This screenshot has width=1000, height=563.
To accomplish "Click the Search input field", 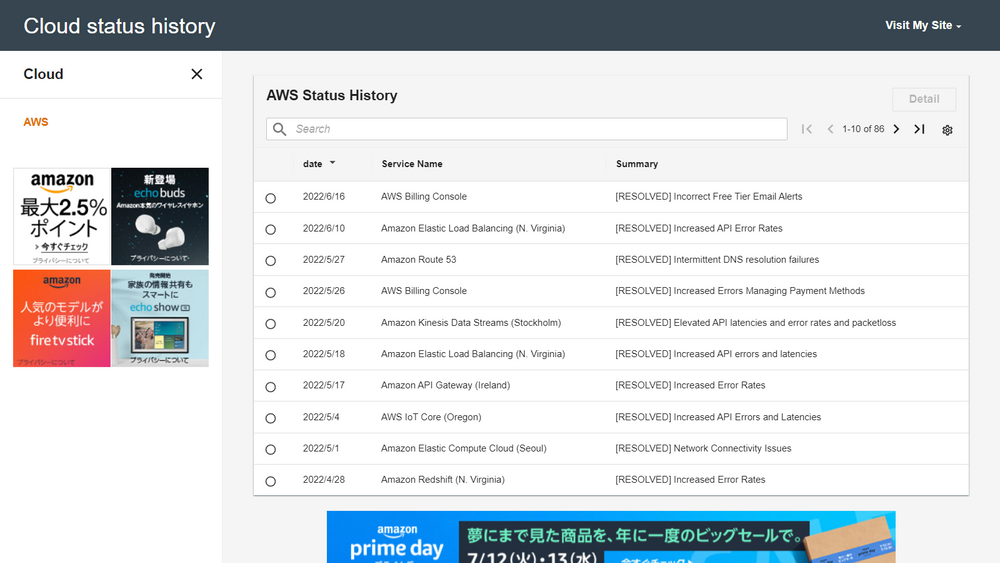I will pyautogui.click(x=535, y=129).
